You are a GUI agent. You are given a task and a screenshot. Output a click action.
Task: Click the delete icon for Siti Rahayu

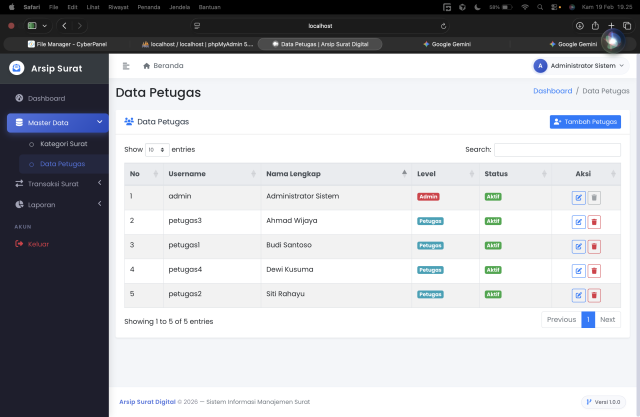[x=594, y=295]
